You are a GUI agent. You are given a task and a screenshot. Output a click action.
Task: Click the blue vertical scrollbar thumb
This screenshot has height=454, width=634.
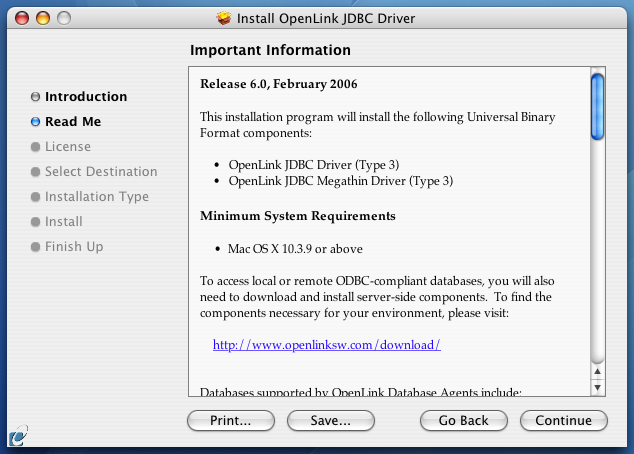597,108
